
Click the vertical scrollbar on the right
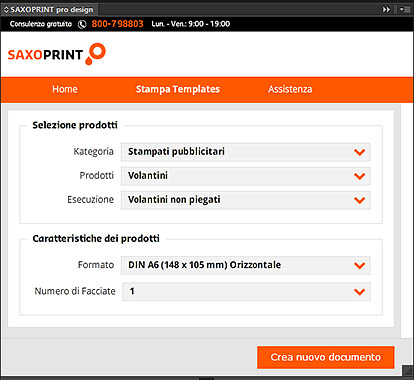click(407, 220)
